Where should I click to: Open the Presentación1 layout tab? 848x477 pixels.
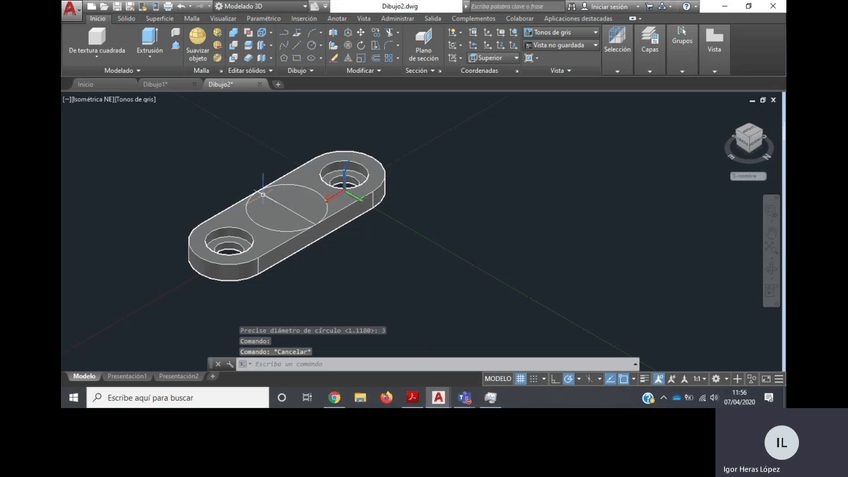pyautogui.click(x=127, y=377)
